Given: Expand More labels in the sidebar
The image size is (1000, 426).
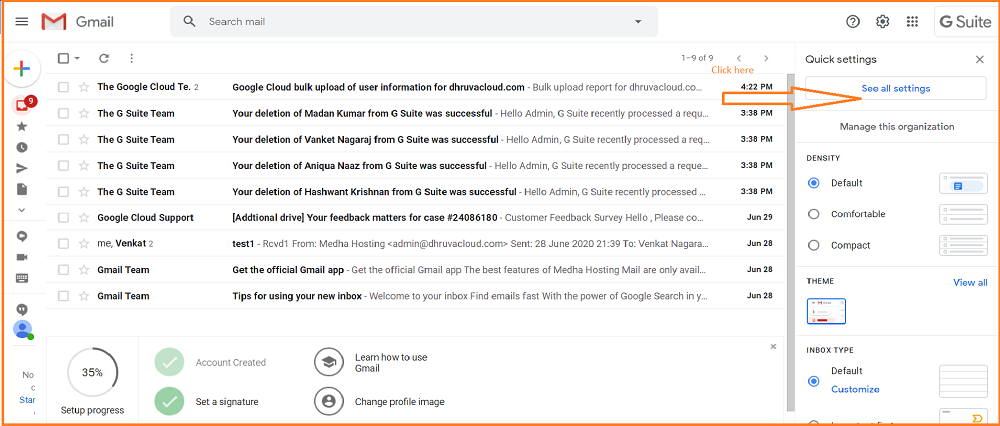Looking at the screenshot, I should pyautogui.click(x=22, y=210).
